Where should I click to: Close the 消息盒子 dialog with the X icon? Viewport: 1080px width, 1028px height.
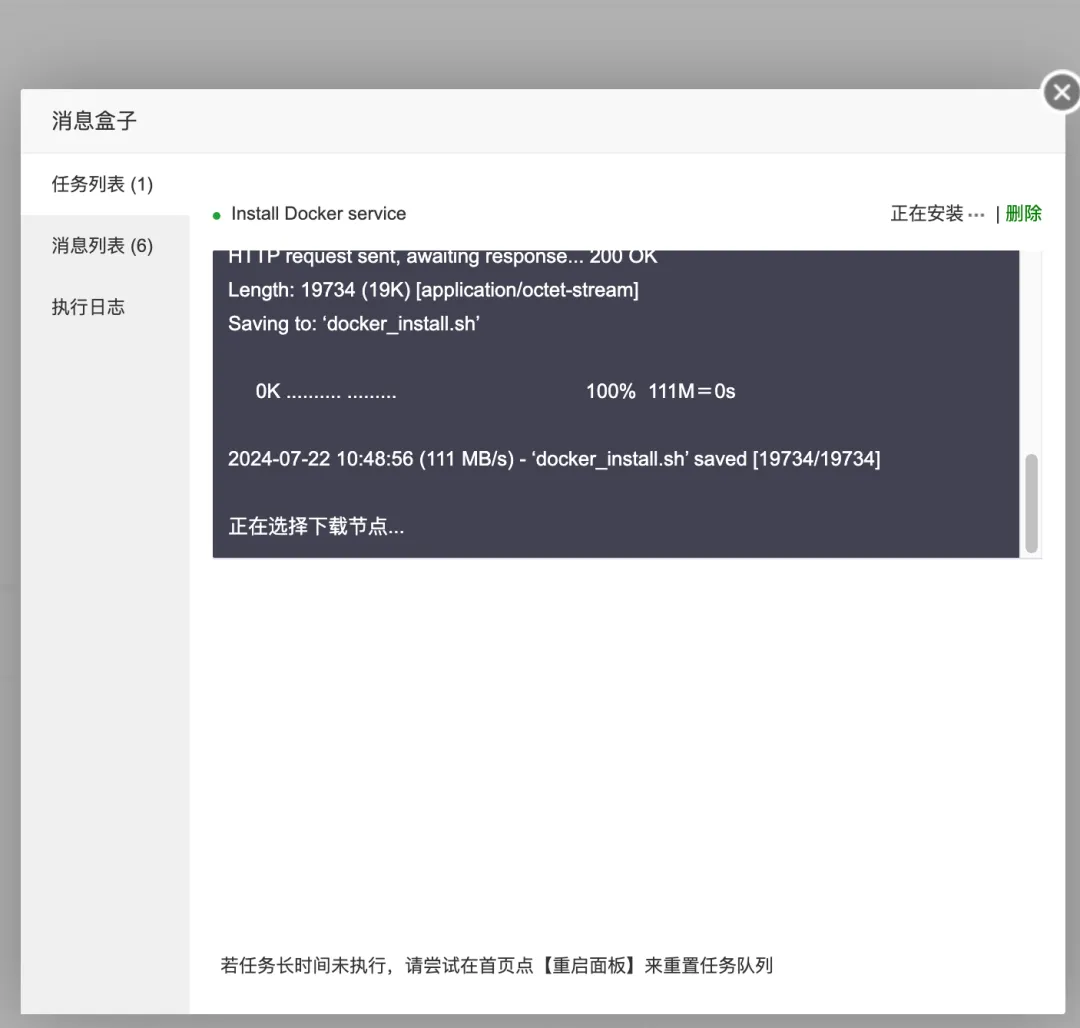[x=1060, y=93]
